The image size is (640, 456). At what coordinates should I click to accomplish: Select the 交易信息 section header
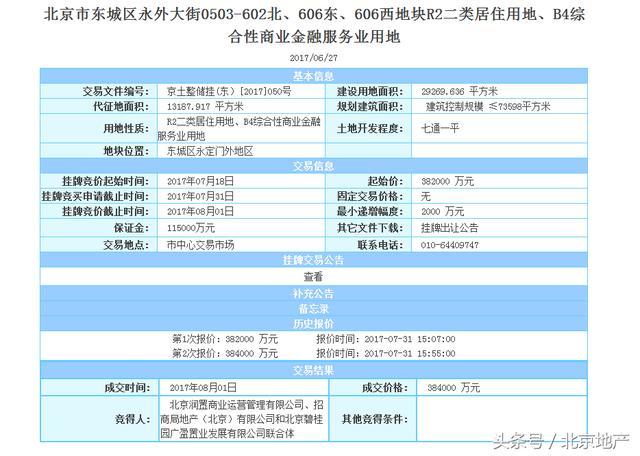313,166
